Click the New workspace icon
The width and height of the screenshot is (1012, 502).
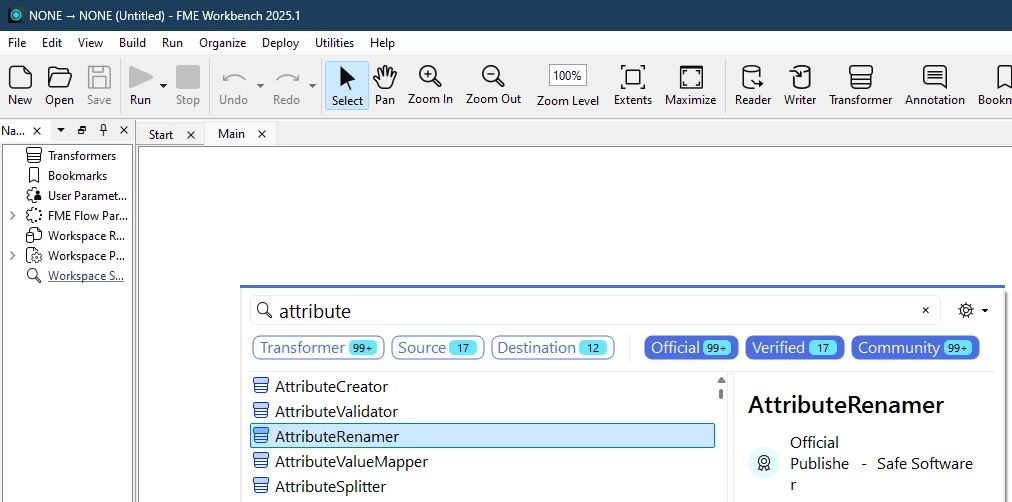(20, 77)
